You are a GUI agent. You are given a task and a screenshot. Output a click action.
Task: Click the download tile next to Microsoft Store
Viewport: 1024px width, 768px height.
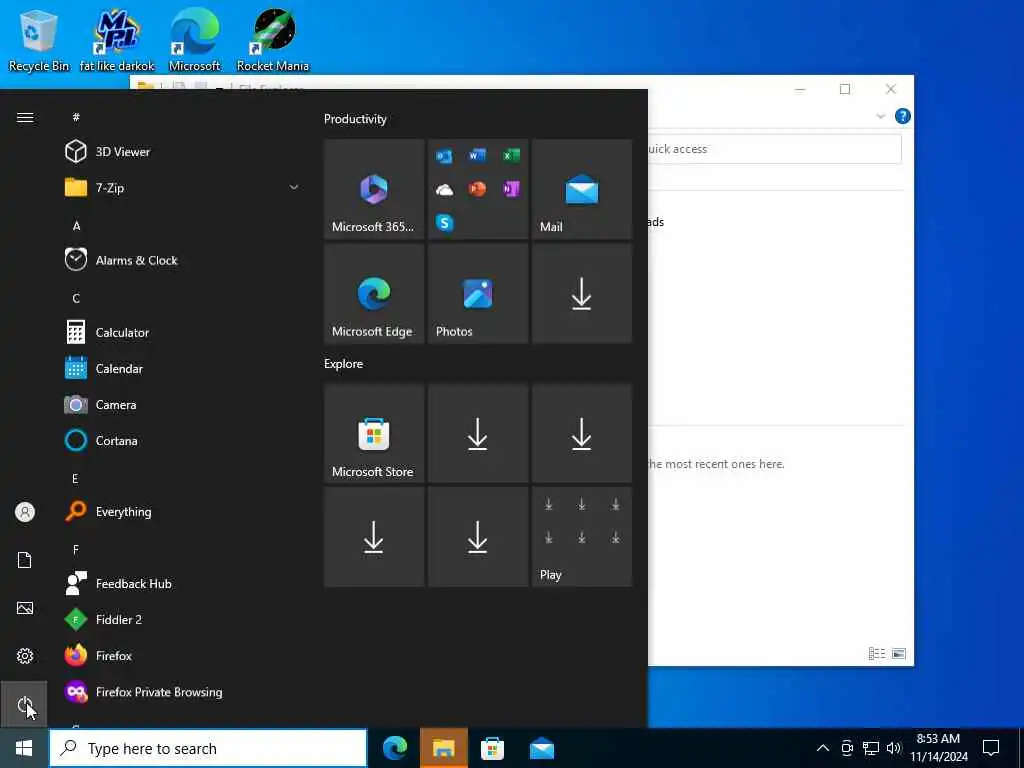(x=478, y=434)
